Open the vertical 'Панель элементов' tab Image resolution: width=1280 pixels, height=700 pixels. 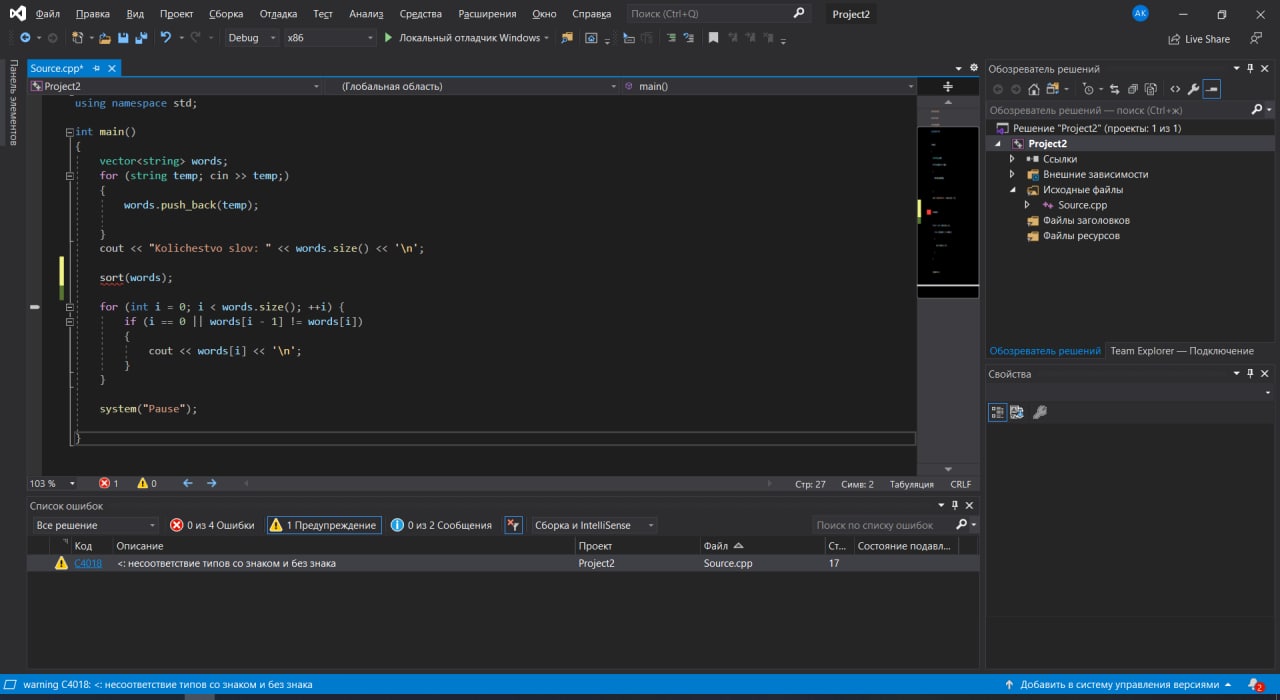click(x=13, y=103)
